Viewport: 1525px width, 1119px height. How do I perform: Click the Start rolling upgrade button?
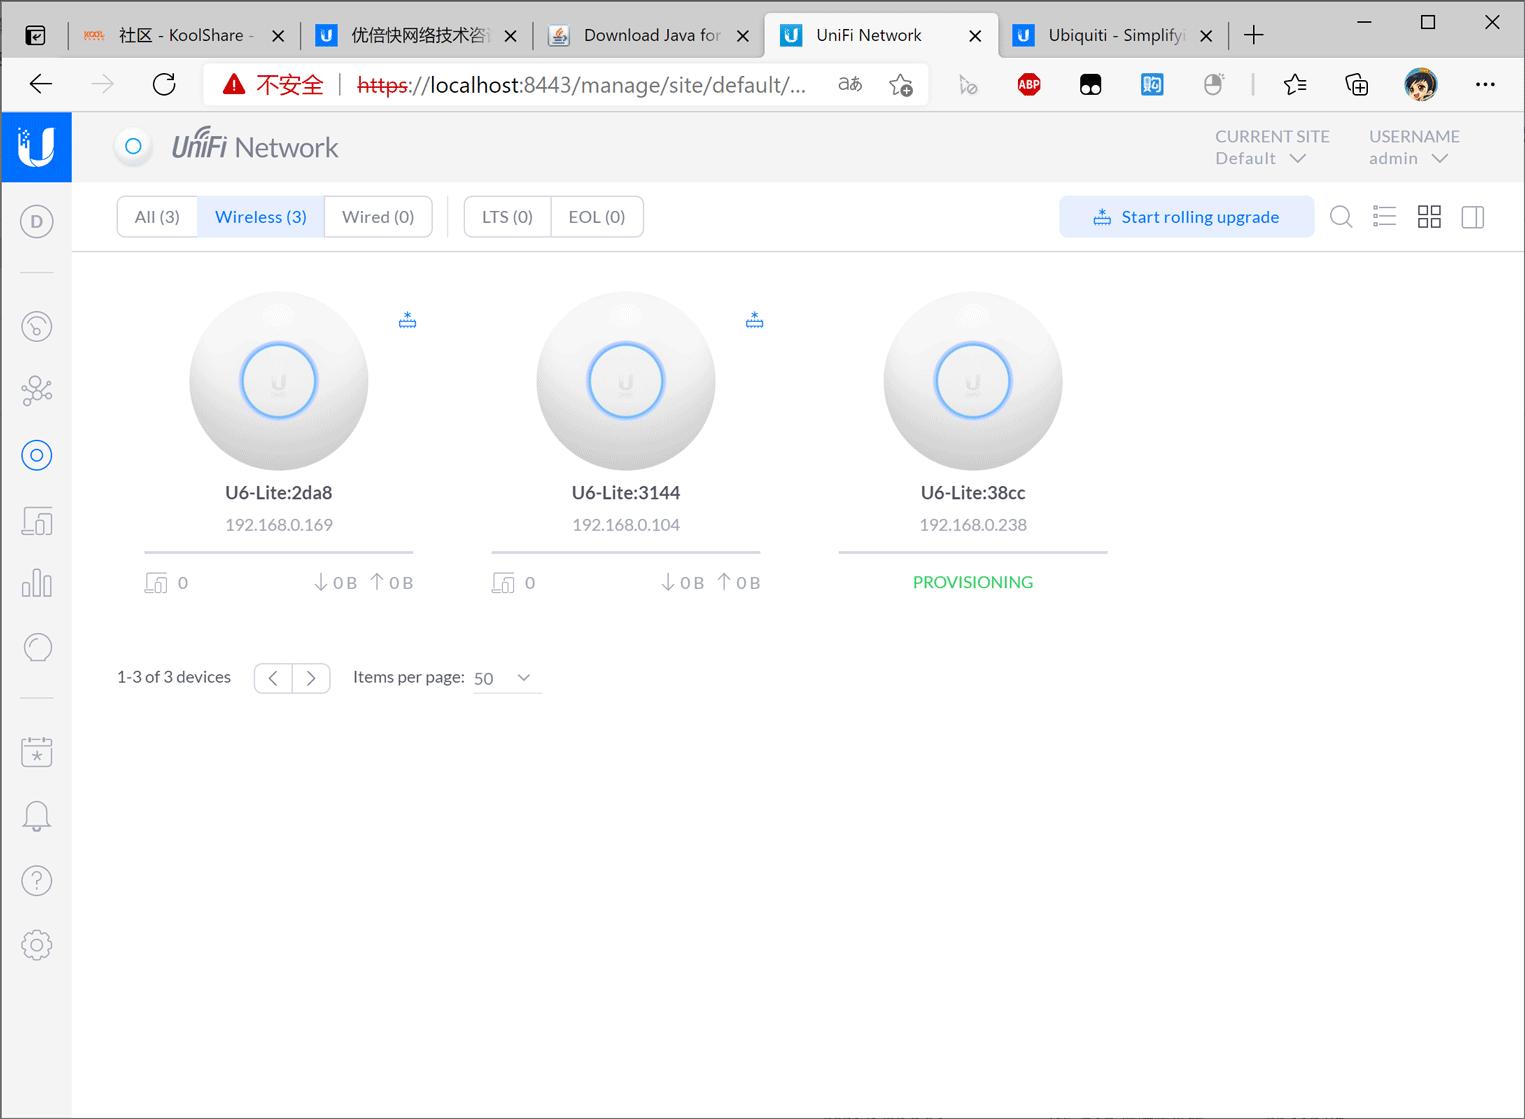point(1186,216)
